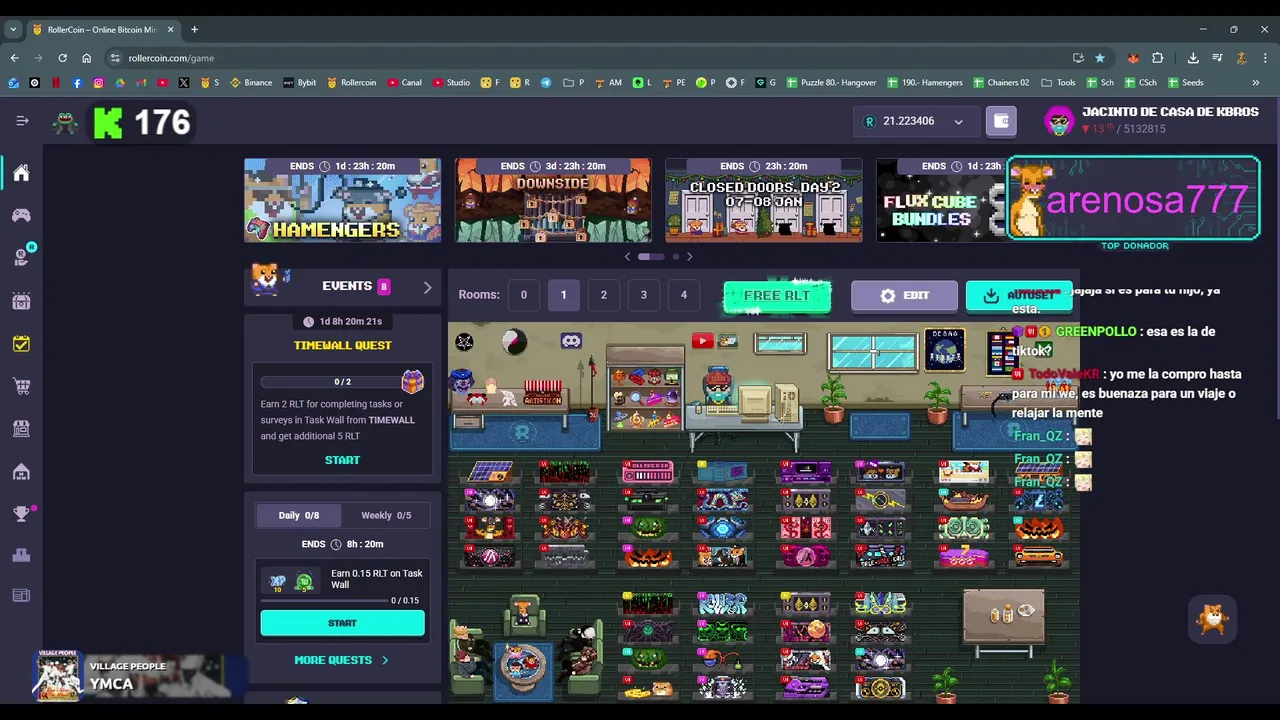Switch to room 2

[x=603, y=295]
